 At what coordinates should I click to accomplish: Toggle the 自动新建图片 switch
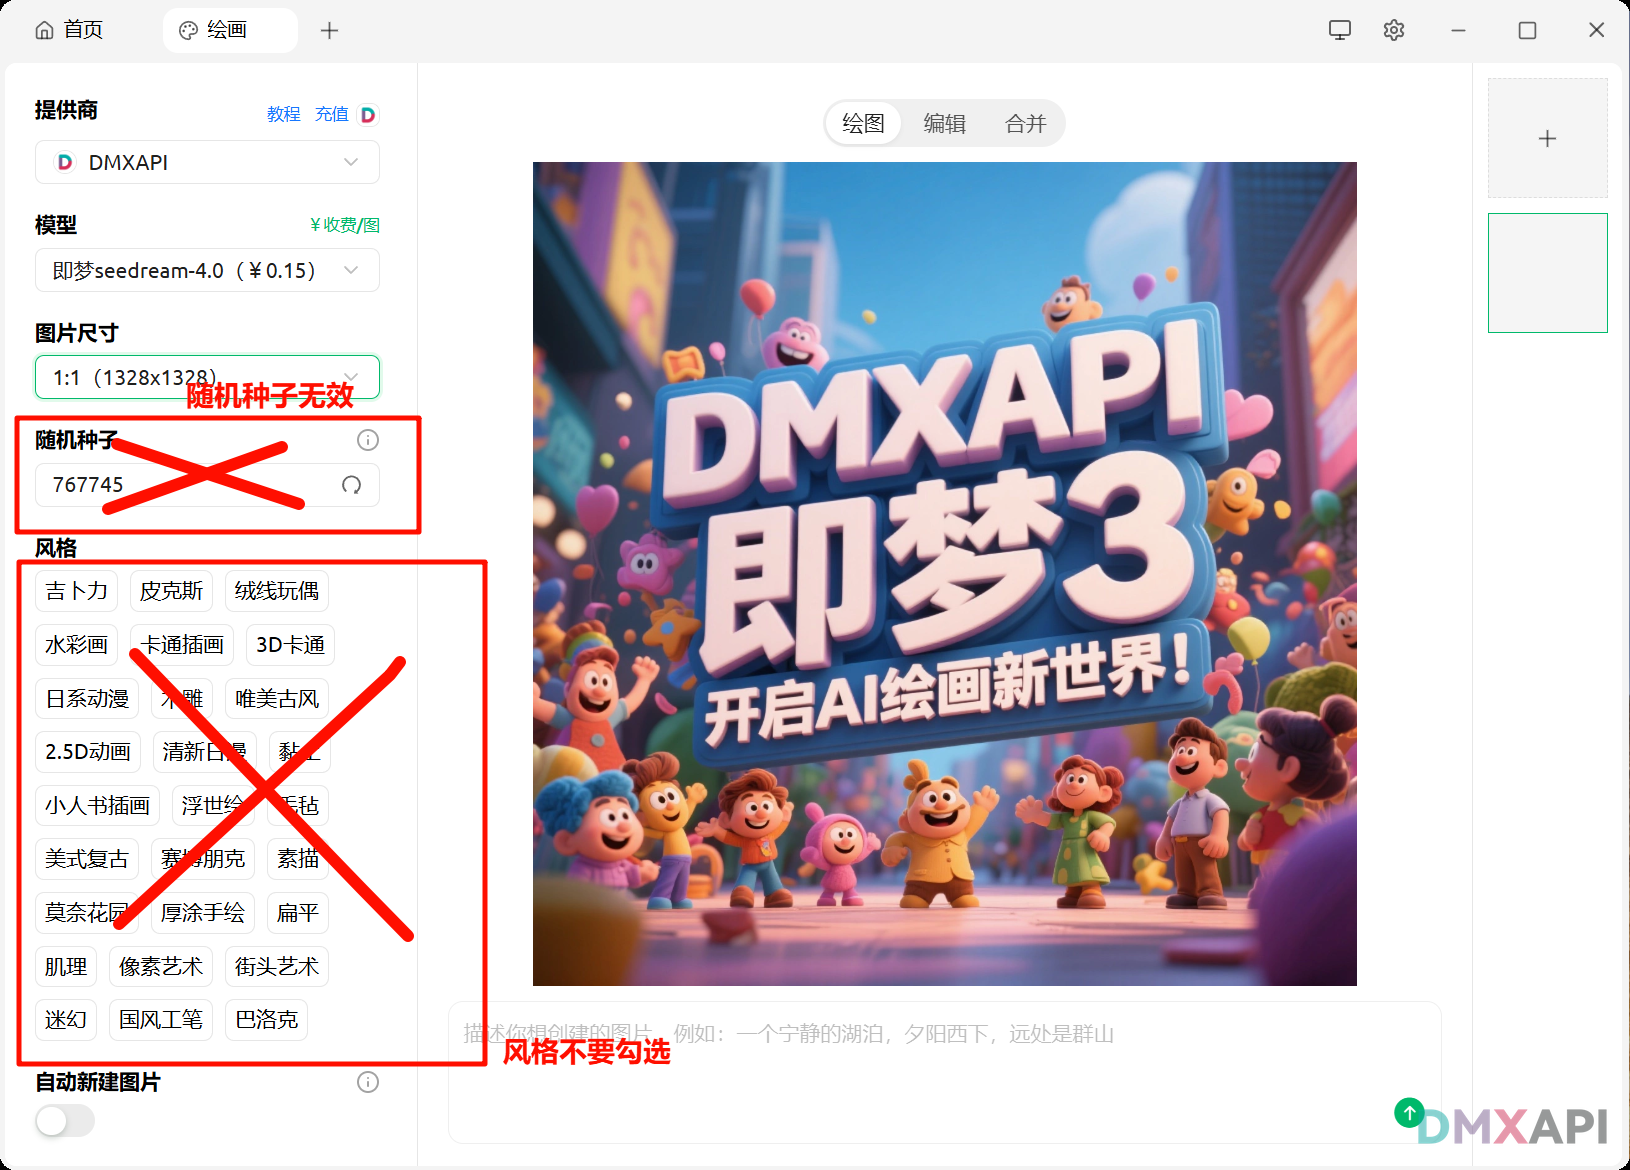click(65, 1121)
